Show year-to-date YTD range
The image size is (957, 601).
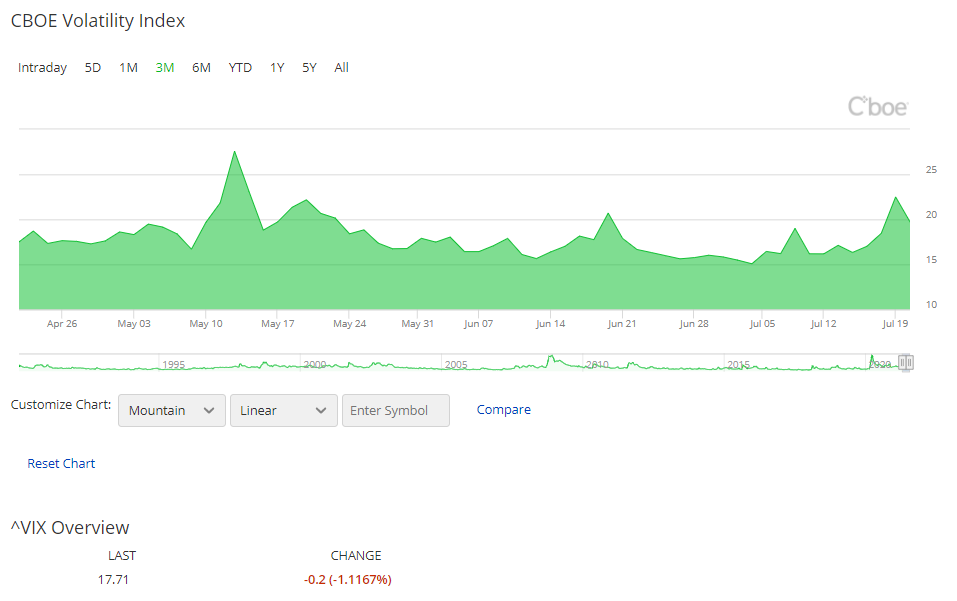(240, 68)
